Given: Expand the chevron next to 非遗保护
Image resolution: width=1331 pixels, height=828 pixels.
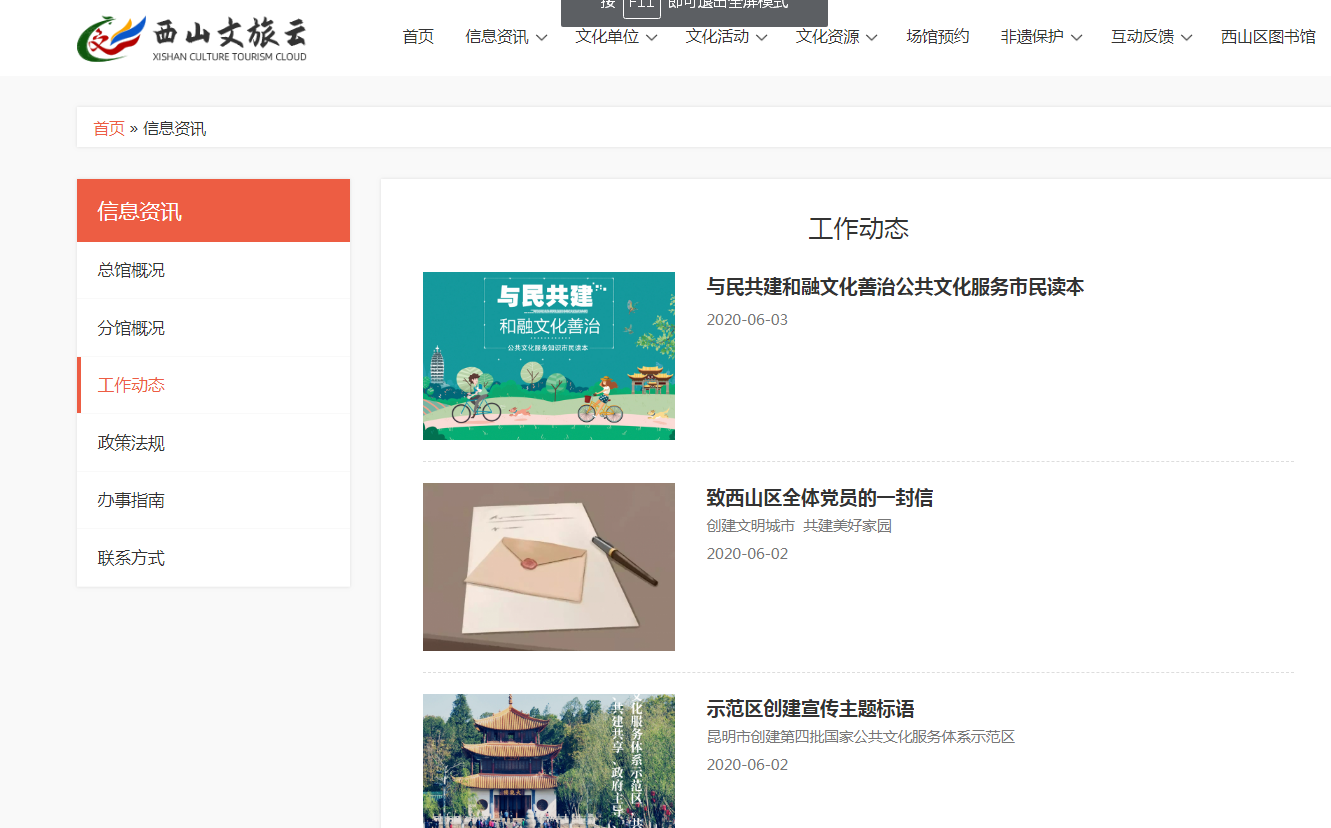Looking at the screenshot, I should point(1076,38).
